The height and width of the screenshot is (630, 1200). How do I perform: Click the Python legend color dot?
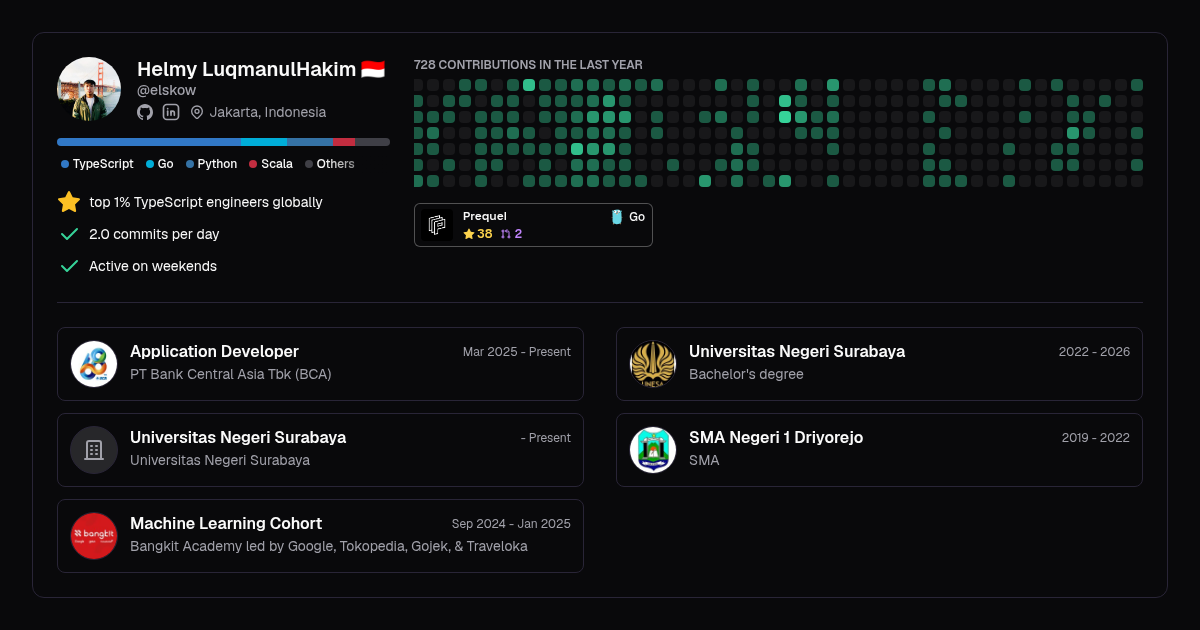190,164
